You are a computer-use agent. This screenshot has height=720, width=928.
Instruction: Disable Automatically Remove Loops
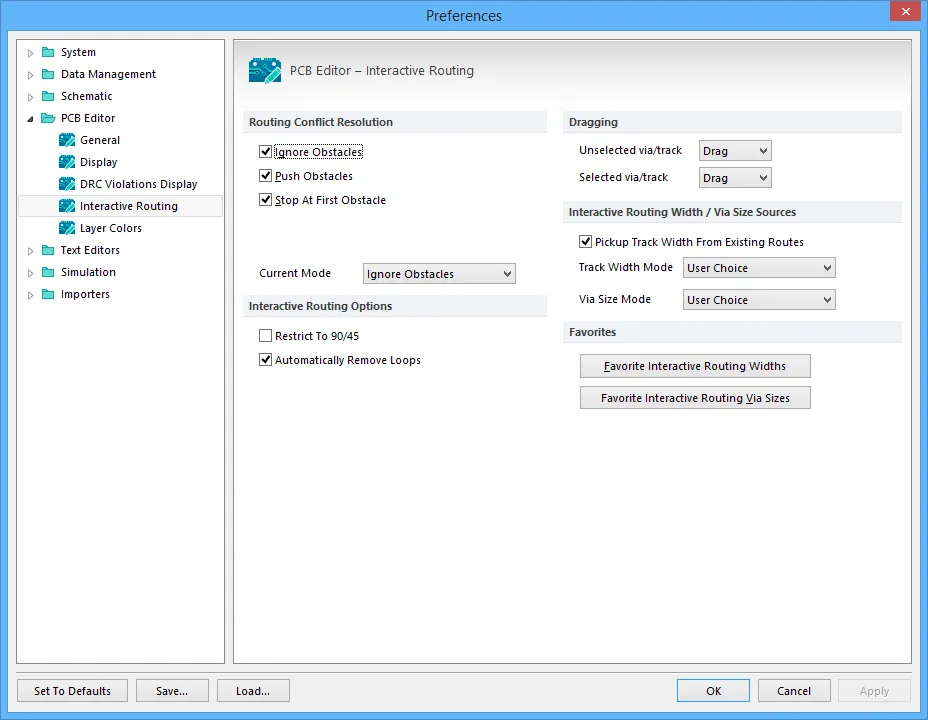pos(266,360)
